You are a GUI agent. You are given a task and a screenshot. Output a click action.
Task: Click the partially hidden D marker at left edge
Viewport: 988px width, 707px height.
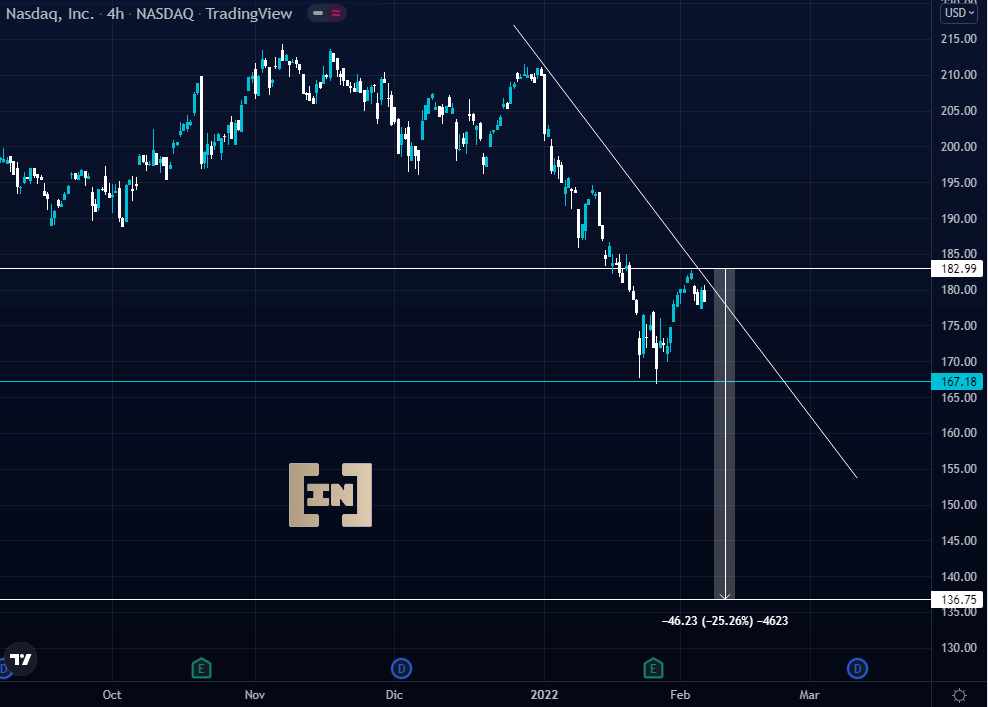pos(4,668)
